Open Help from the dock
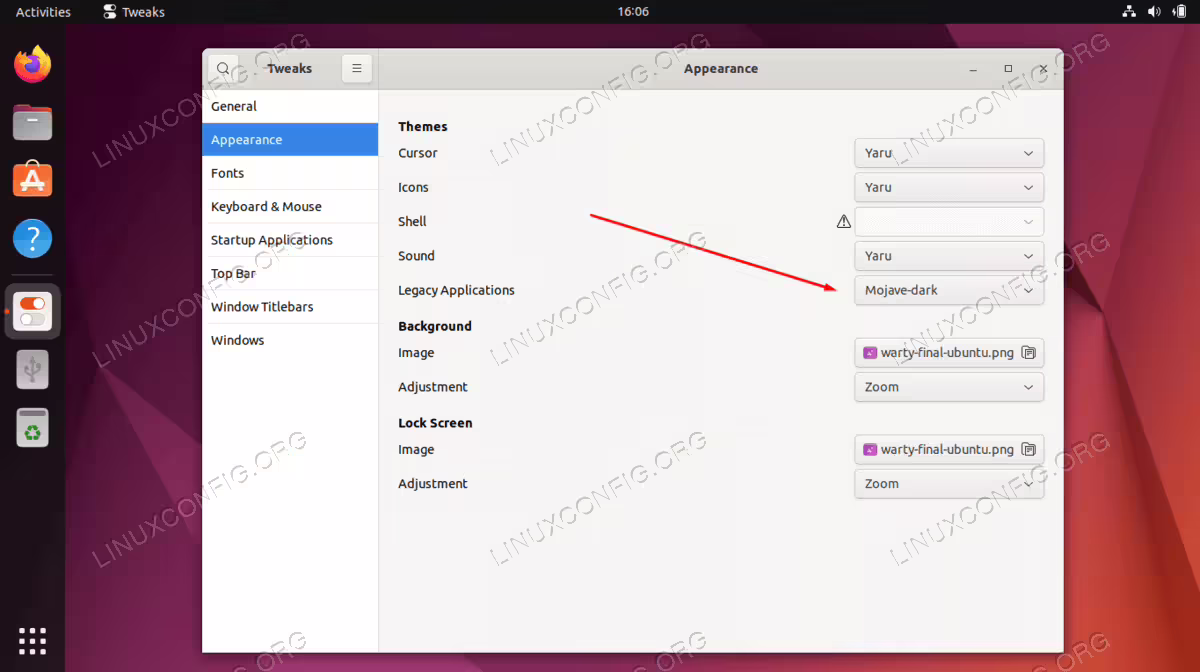This screenshot has width=1200, height=672. tap(33, 239)
